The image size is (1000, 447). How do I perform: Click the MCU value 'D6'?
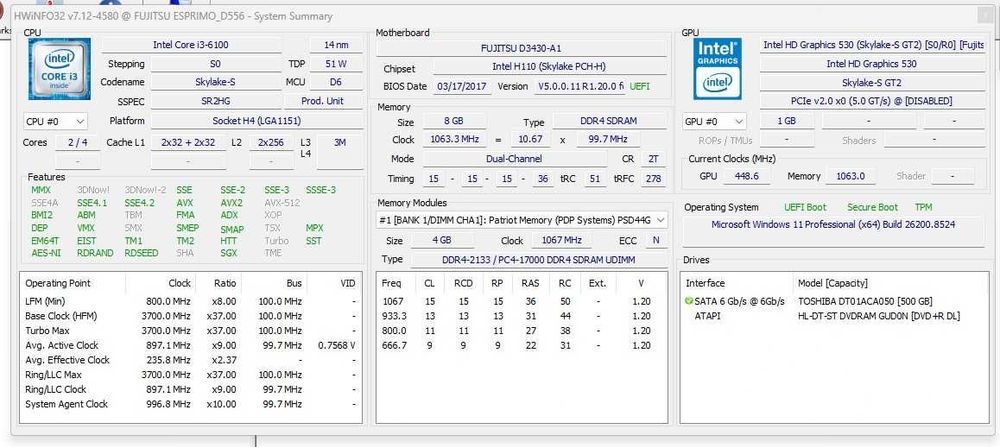click(x=336, y=82)
